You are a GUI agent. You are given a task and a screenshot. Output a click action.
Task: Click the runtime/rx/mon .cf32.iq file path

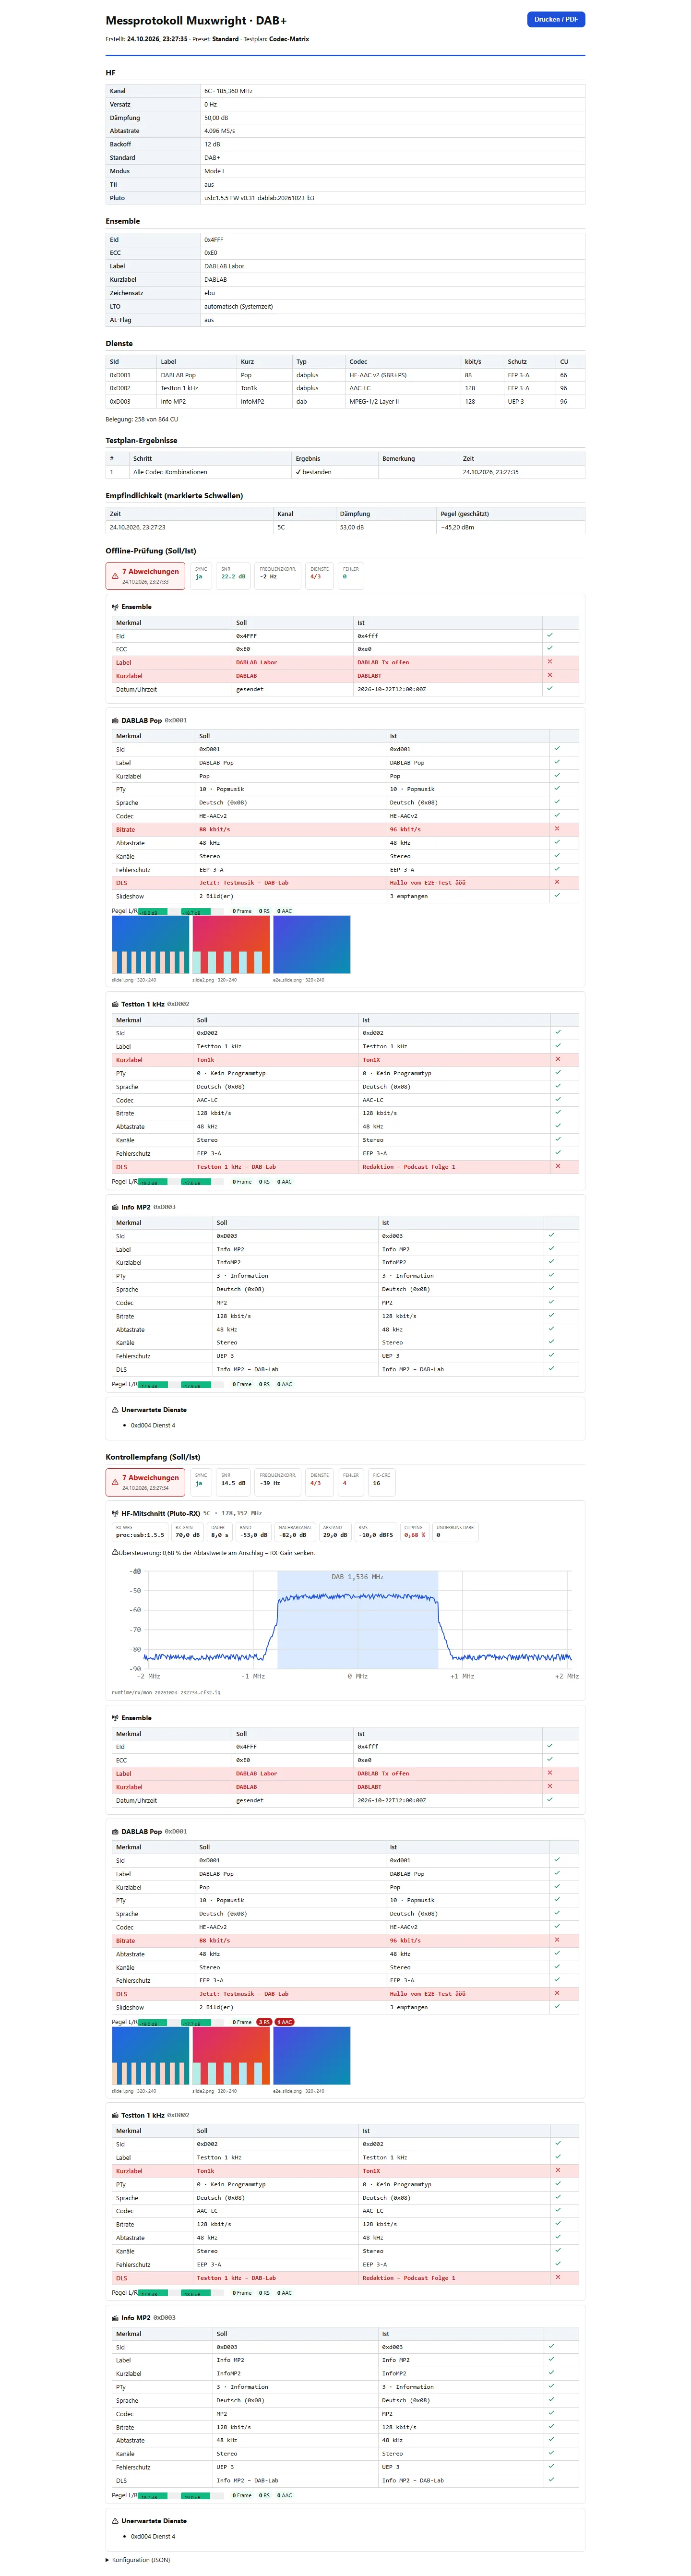click(166, 1693)
